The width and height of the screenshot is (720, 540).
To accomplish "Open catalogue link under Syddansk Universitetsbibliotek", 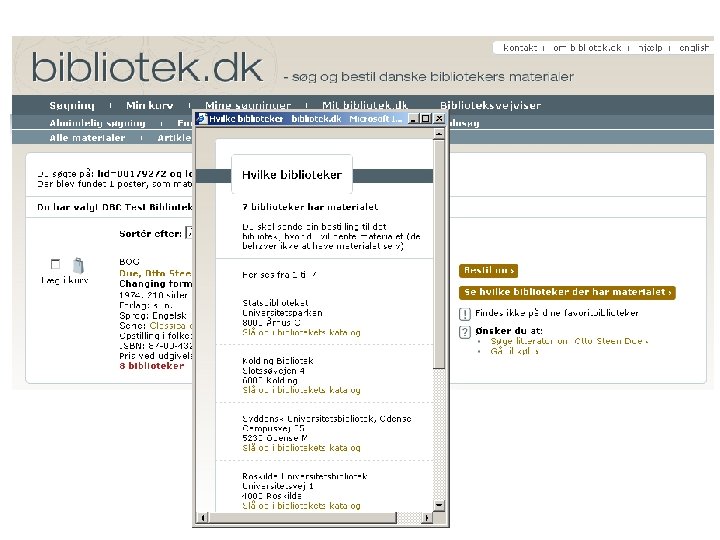I will pyautogui.click(x=301, y=448).
